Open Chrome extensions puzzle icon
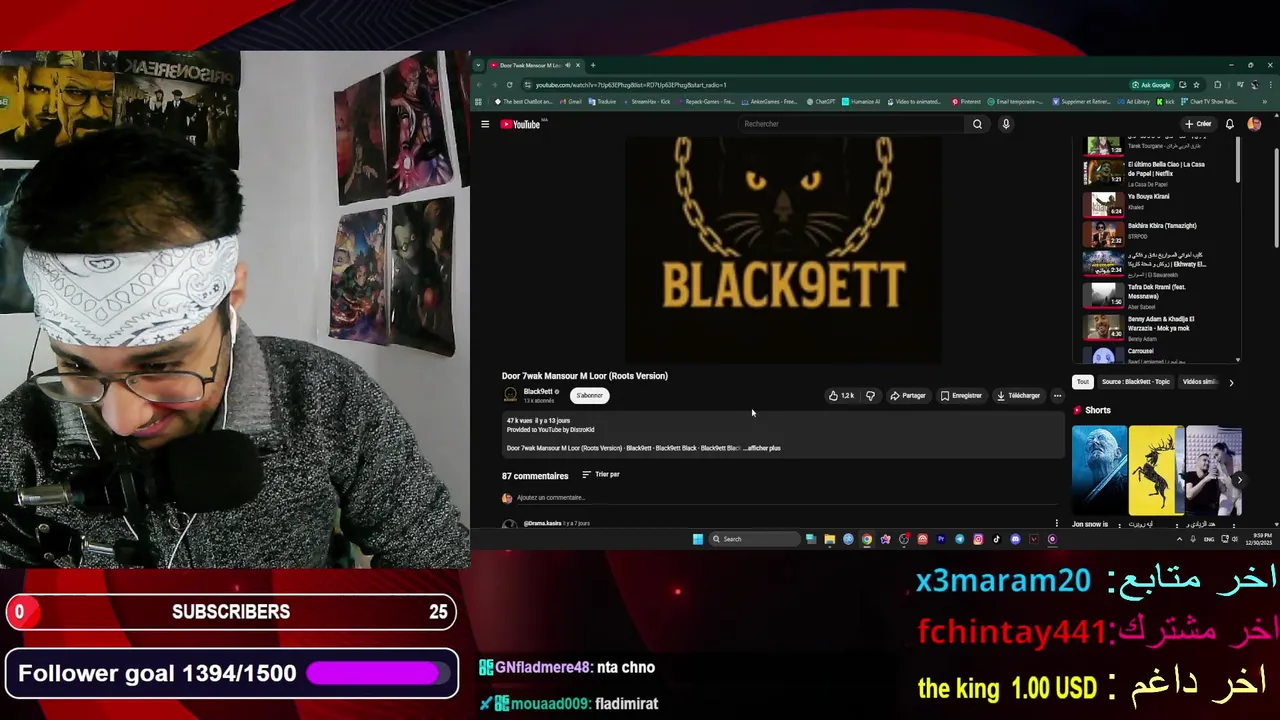The width and height of the screenshot is (1280, 720). pos(1217,85)
